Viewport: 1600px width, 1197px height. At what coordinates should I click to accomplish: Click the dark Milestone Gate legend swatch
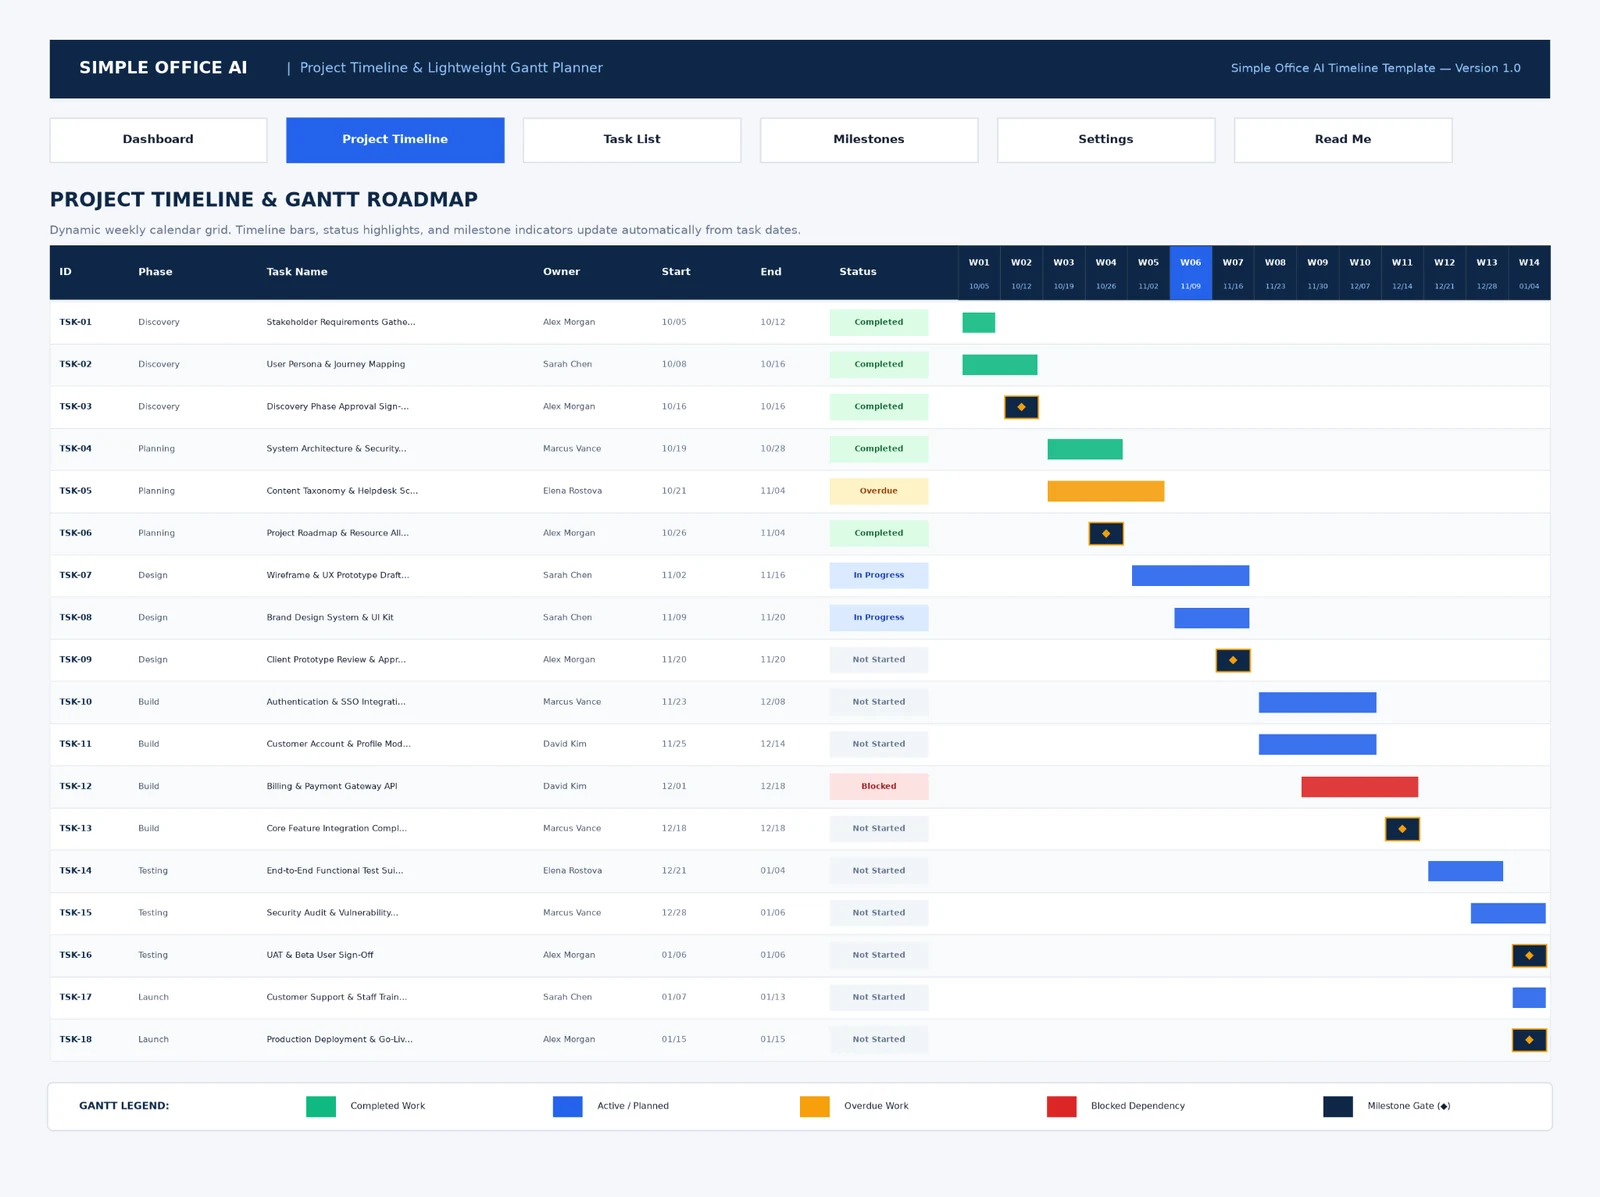coord(1338,1106)
